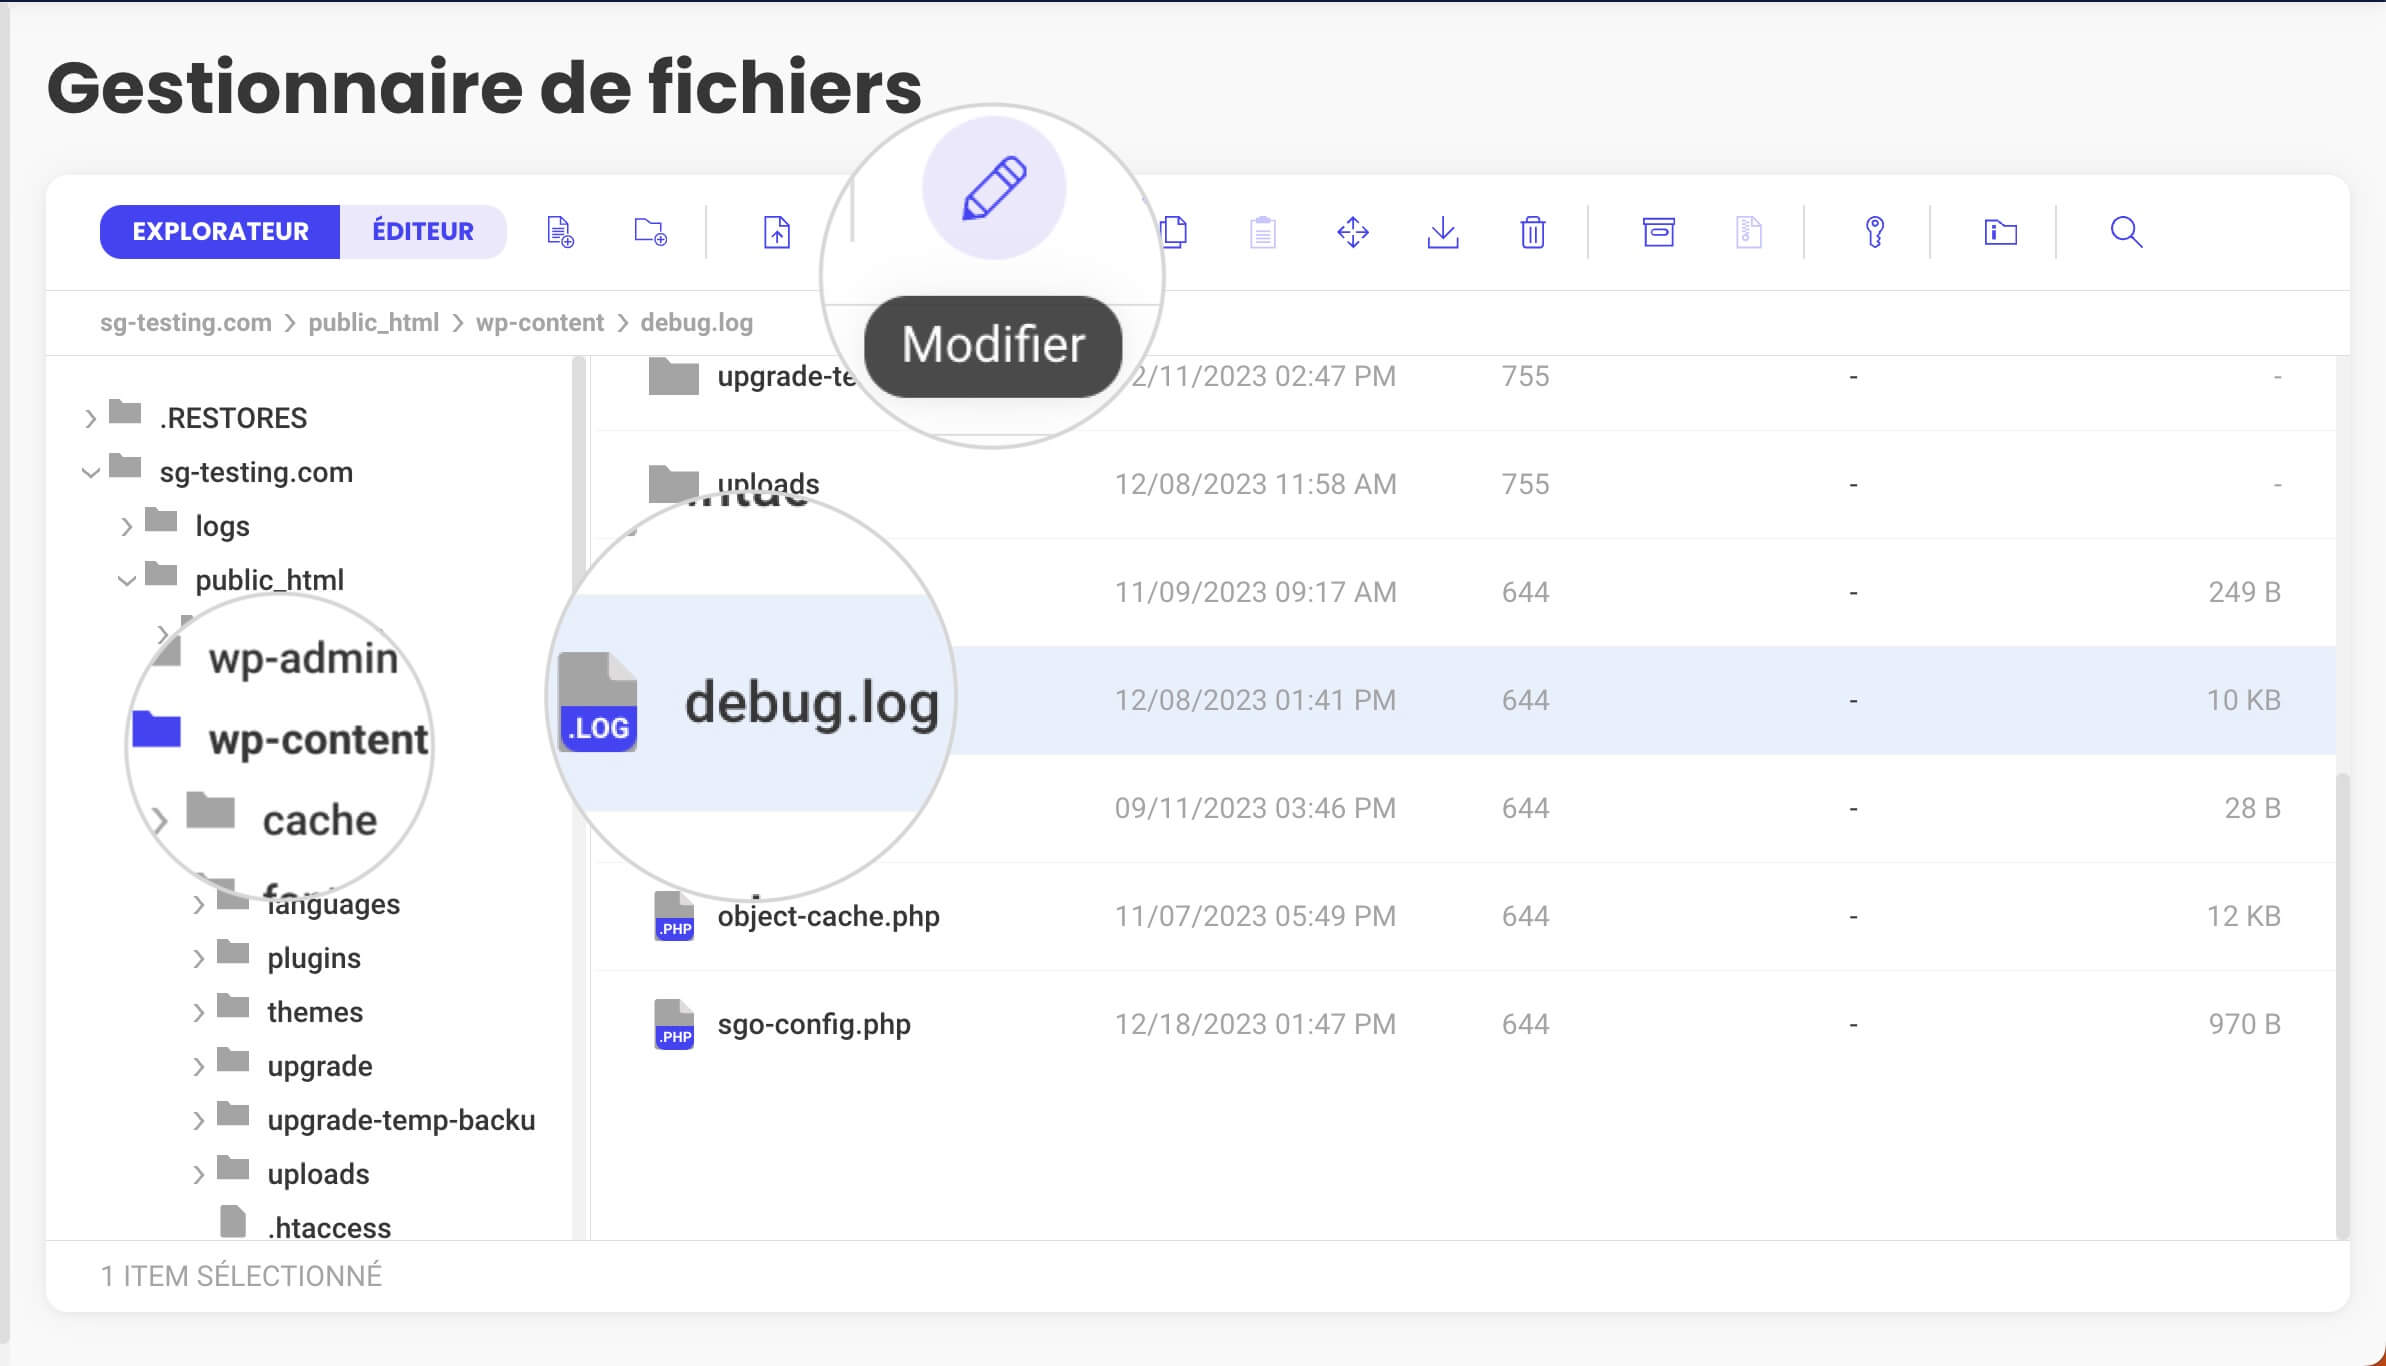
Task: Select .htaccess file in the tree
Action: [x=329, y=1228]
